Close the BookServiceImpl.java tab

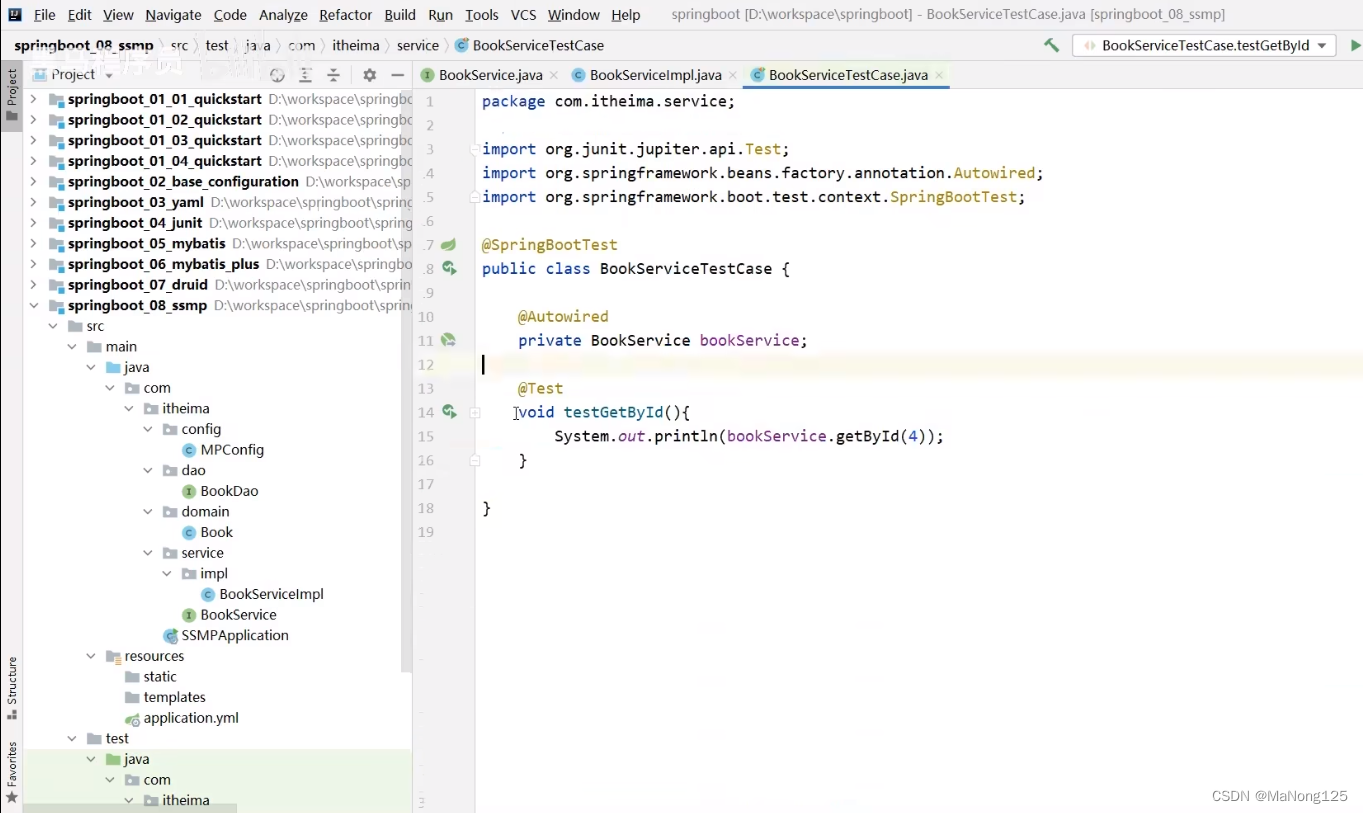tap(732, 75)
